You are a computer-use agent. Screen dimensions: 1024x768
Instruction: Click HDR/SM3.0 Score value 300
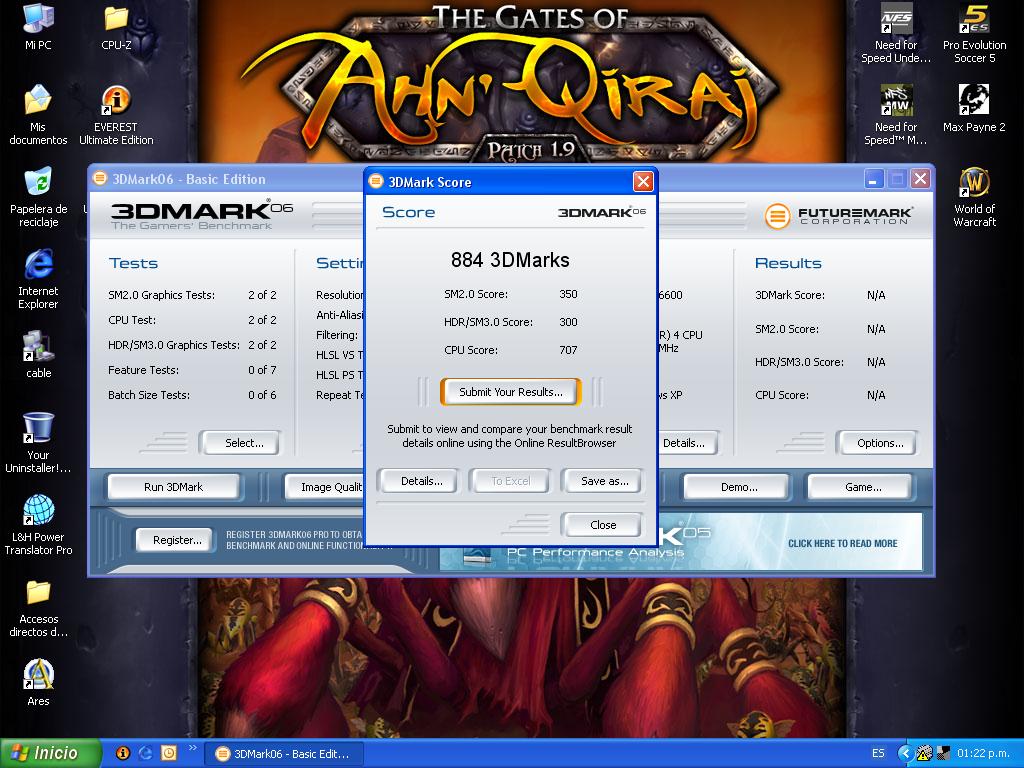click(568, 322)
